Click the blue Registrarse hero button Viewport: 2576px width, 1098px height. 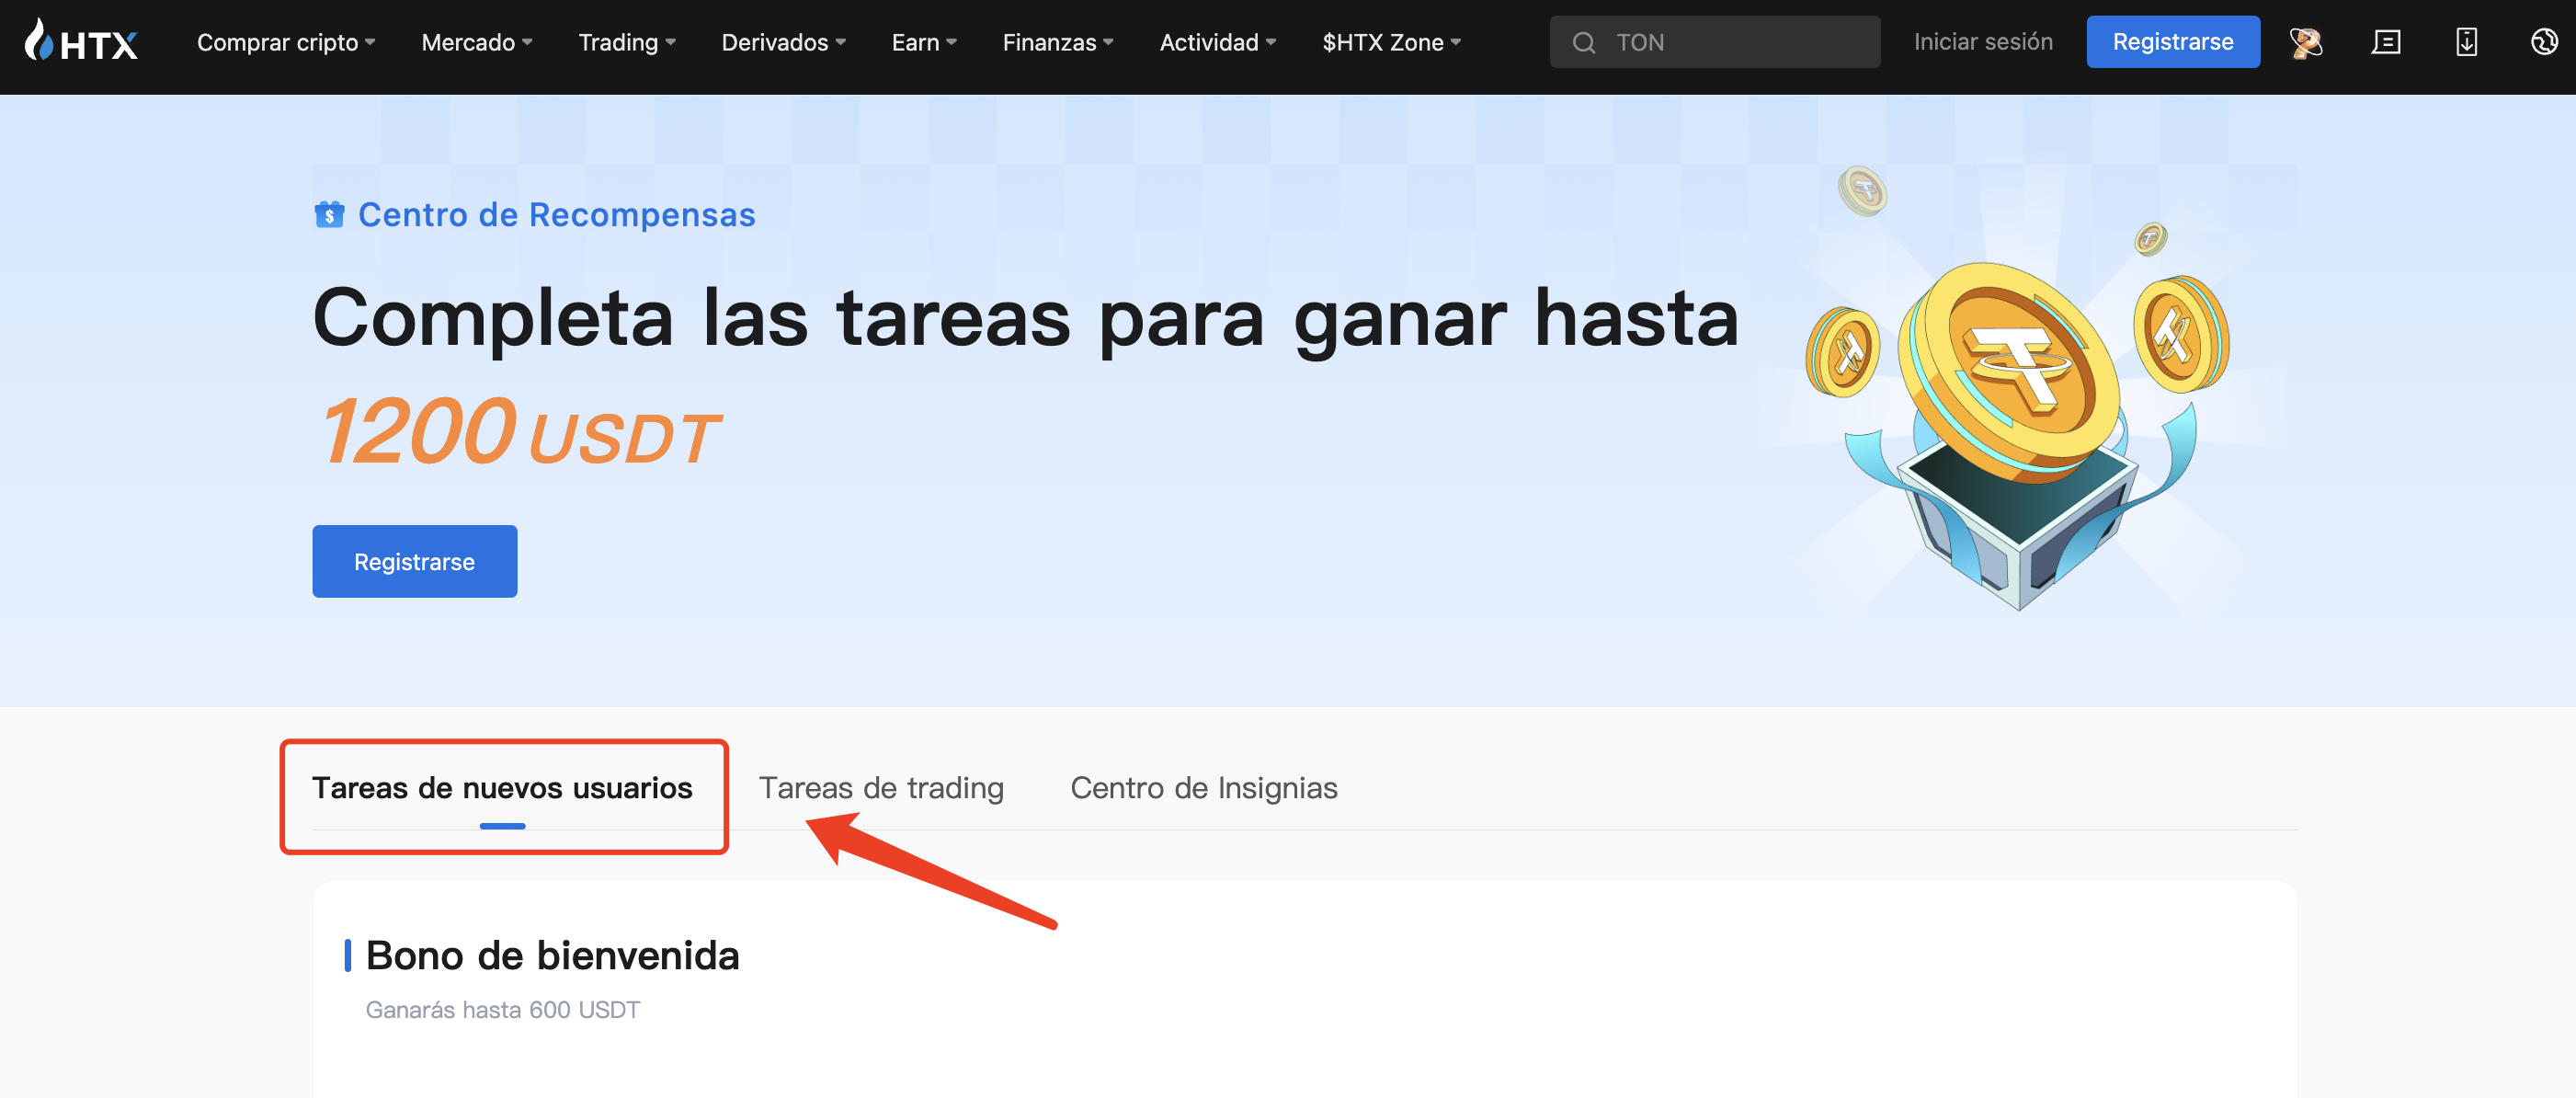pyautogui.click(x=415, y=561)
